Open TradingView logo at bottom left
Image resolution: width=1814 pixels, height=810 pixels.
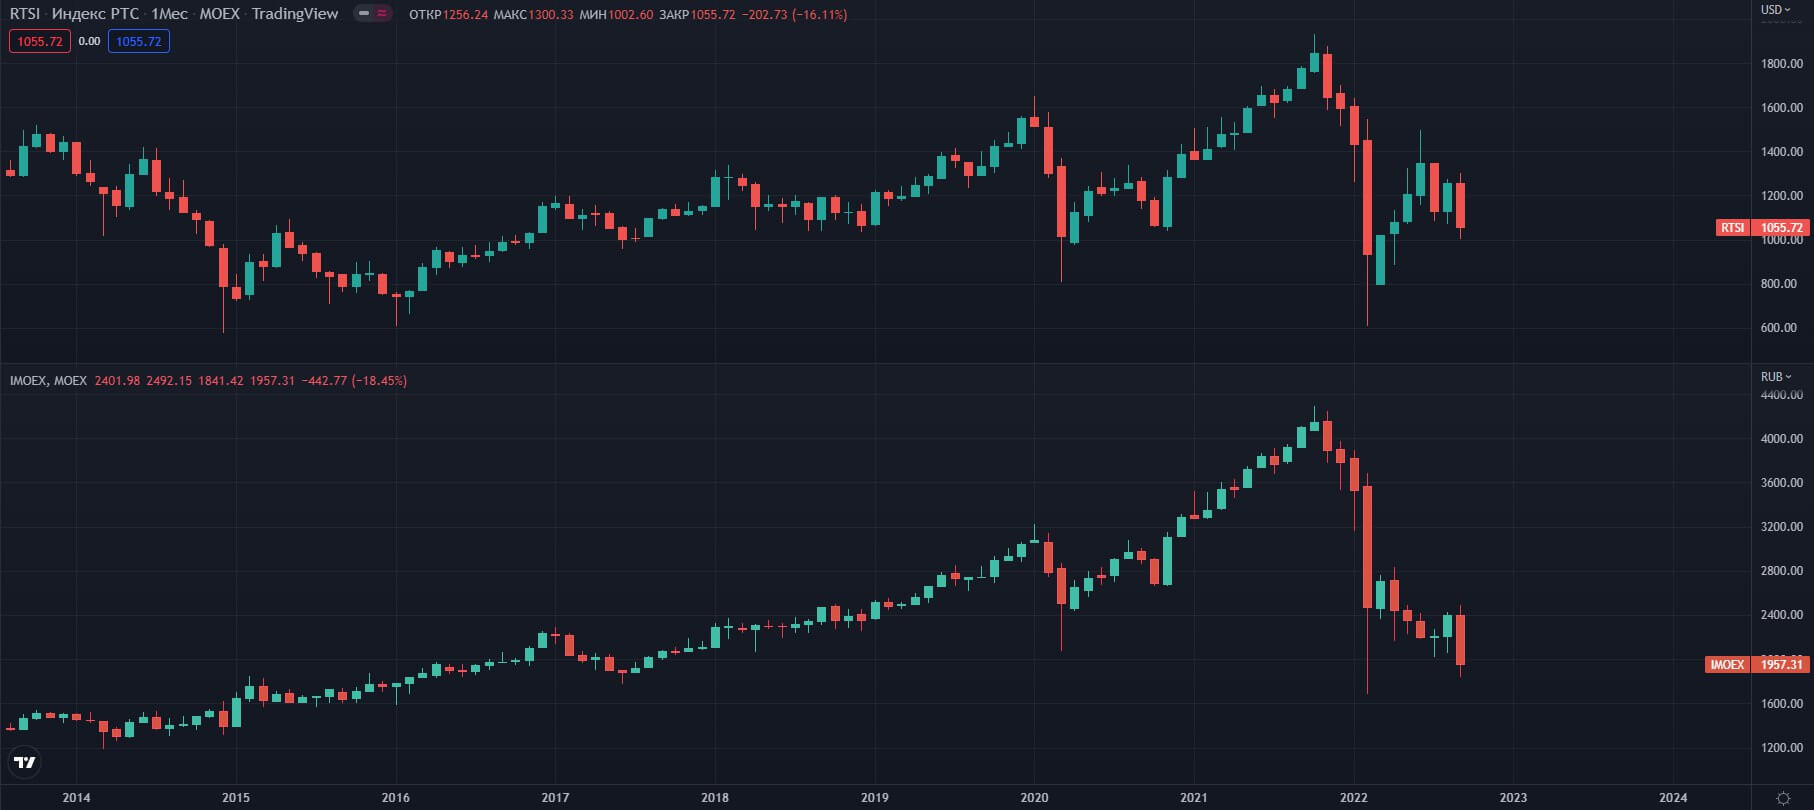tap(24, 762)
